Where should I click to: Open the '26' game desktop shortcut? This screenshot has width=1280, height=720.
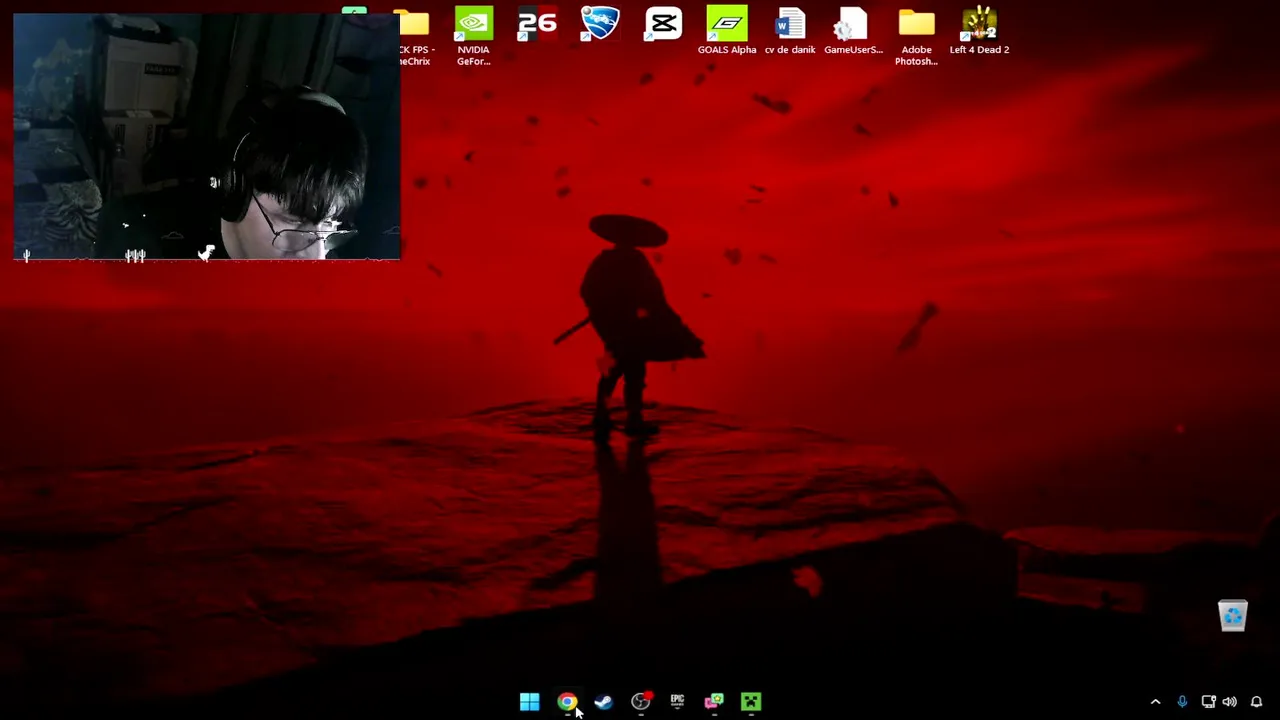pyautogui.click(x=537, y=24)
